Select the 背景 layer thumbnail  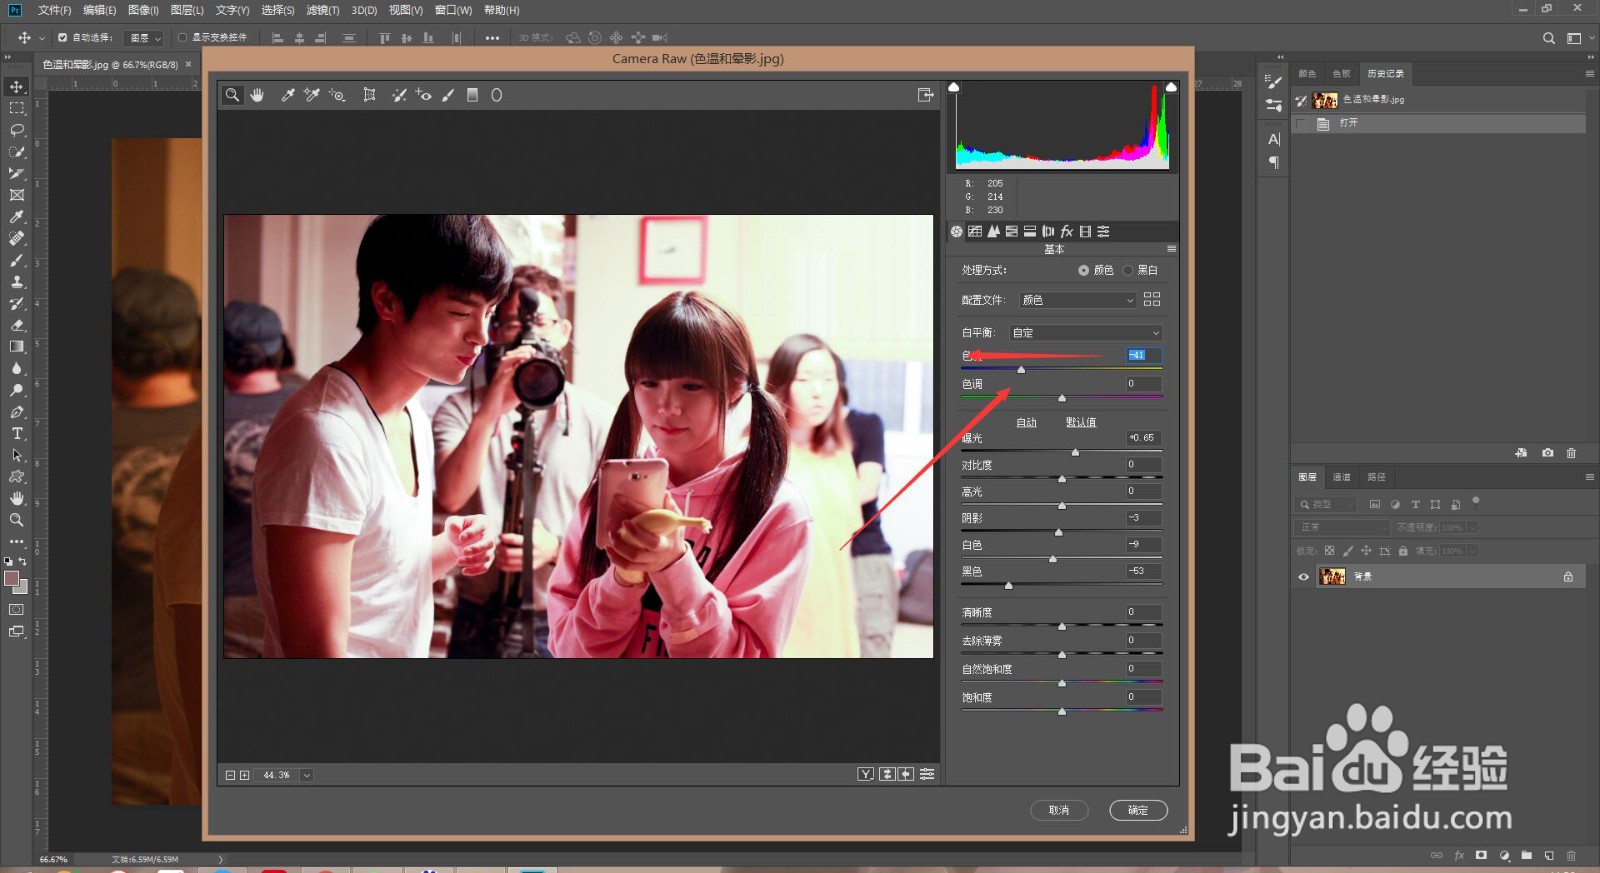[1332, 577]
